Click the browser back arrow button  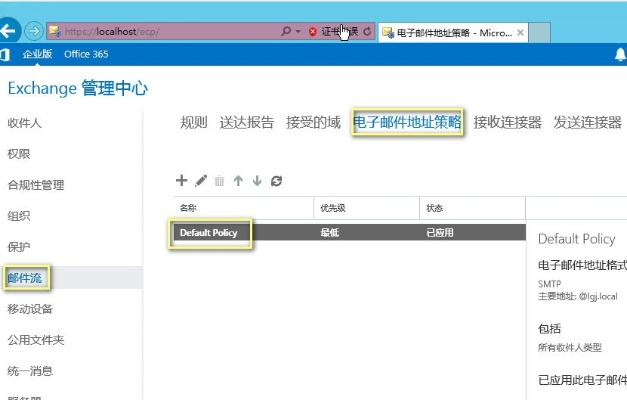[x=12, y=30]
